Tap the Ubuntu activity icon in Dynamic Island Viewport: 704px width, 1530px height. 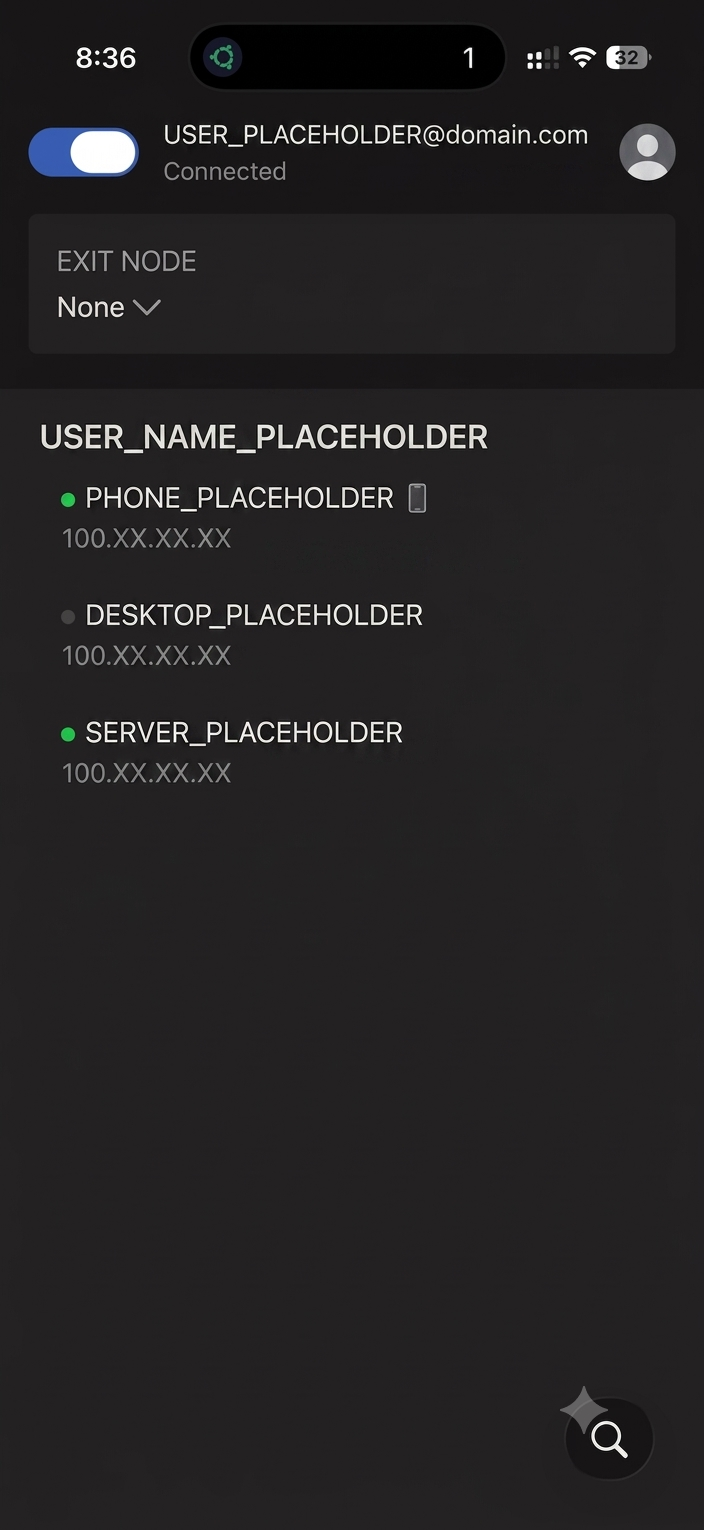coord(222,58)
